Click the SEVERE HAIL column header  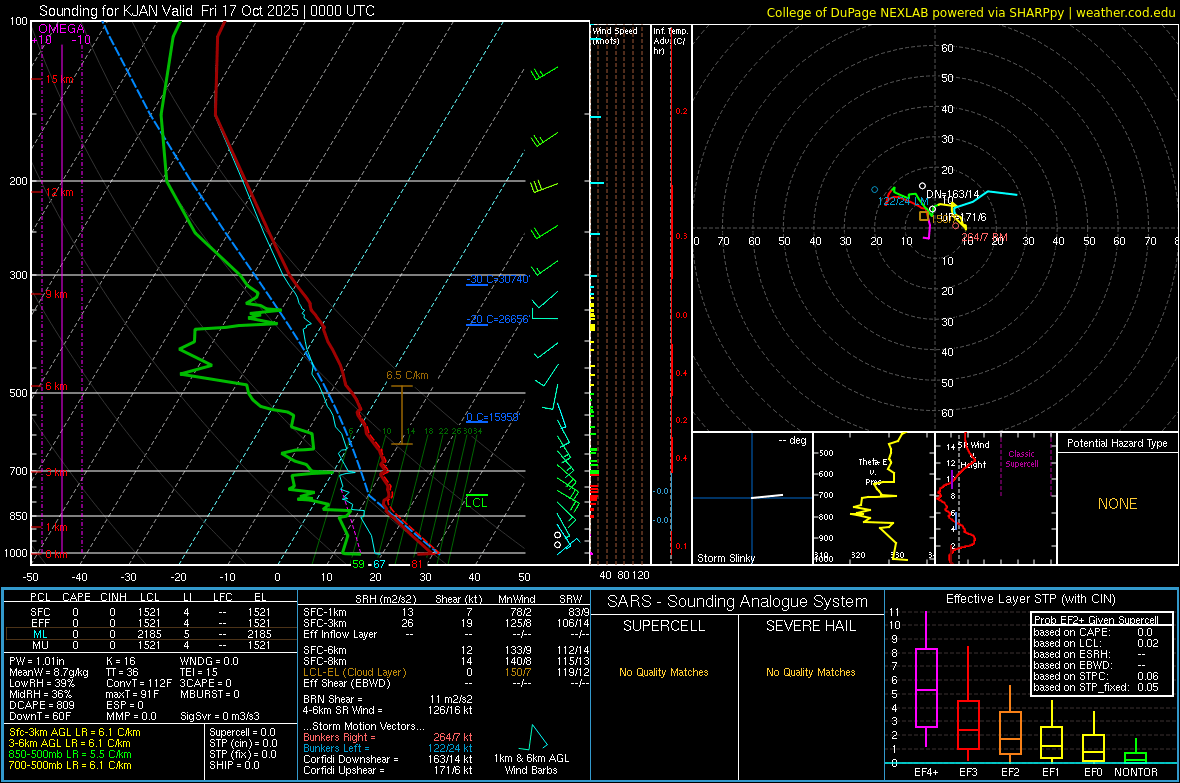810,626
